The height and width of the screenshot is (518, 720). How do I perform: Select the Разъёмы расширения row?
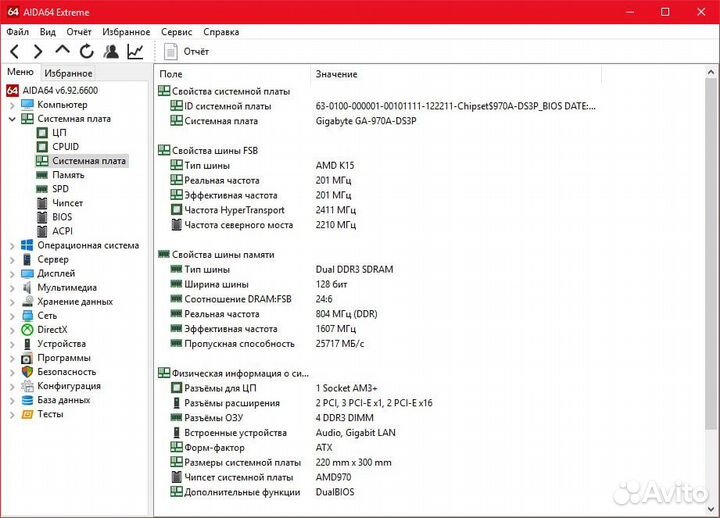coord(301,403)
